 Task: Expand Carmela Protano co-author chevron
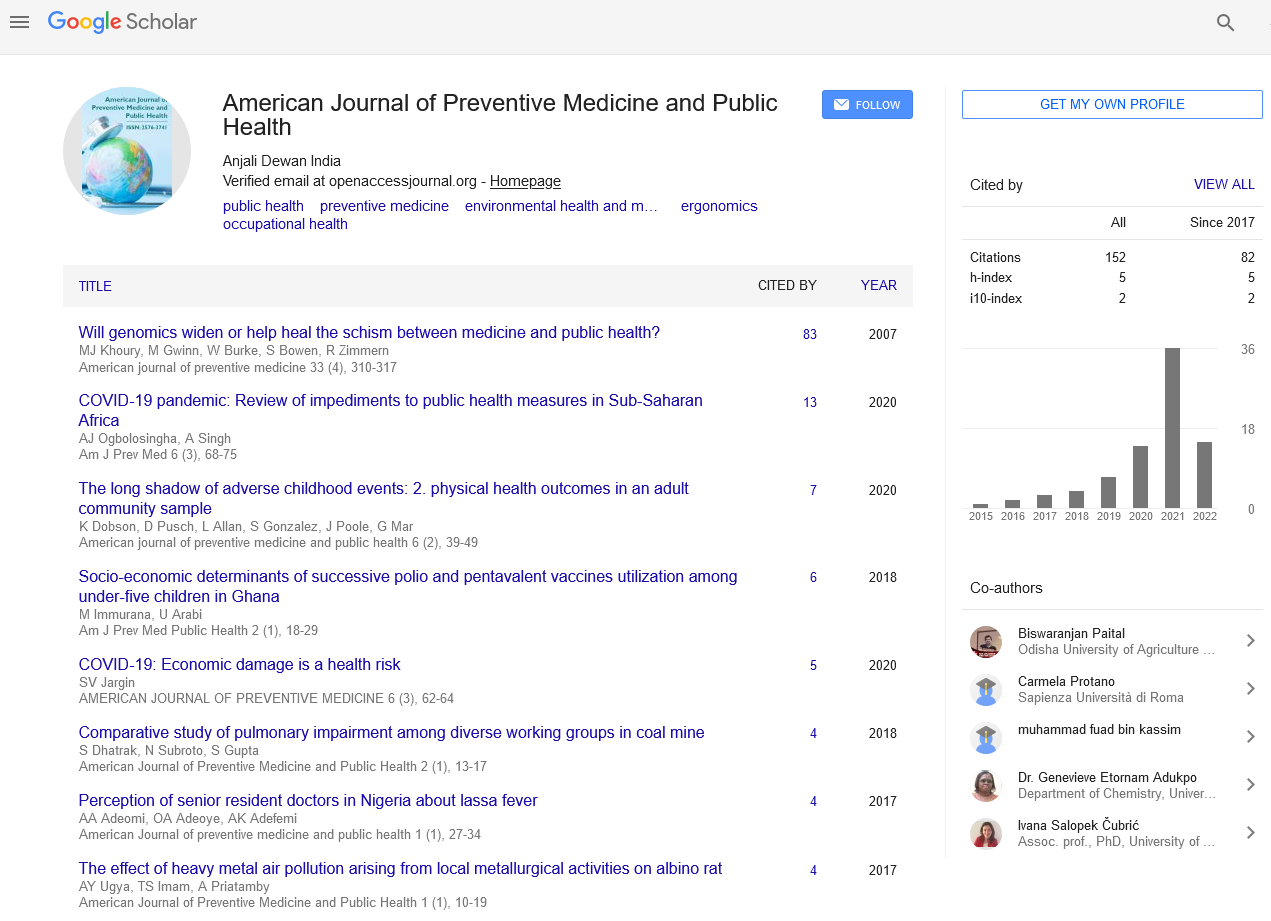1250,689
